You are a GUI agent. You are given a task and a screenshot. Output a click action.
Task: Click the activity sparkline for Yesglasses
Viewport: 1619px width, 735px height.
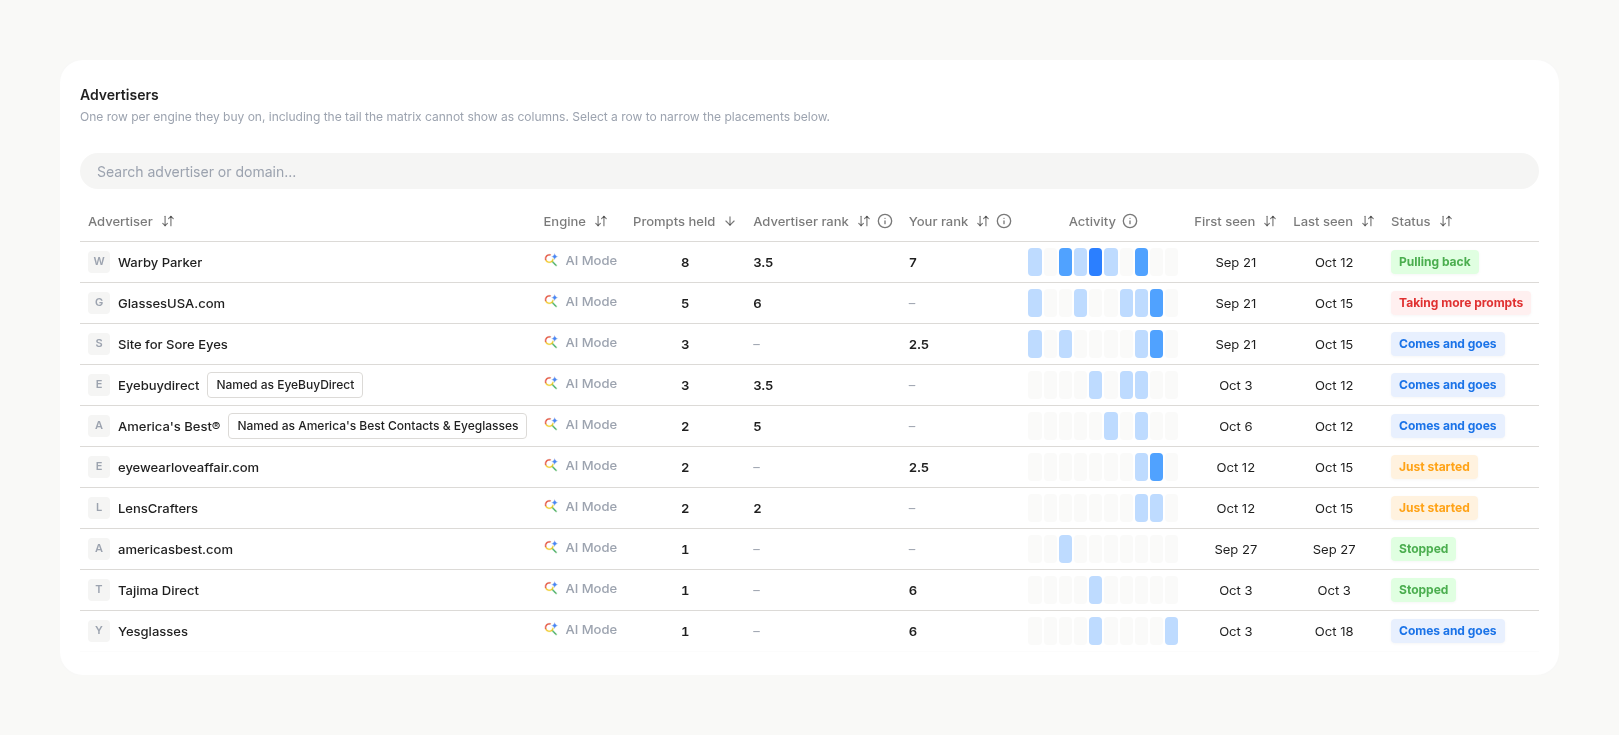tap(1103, 631)
